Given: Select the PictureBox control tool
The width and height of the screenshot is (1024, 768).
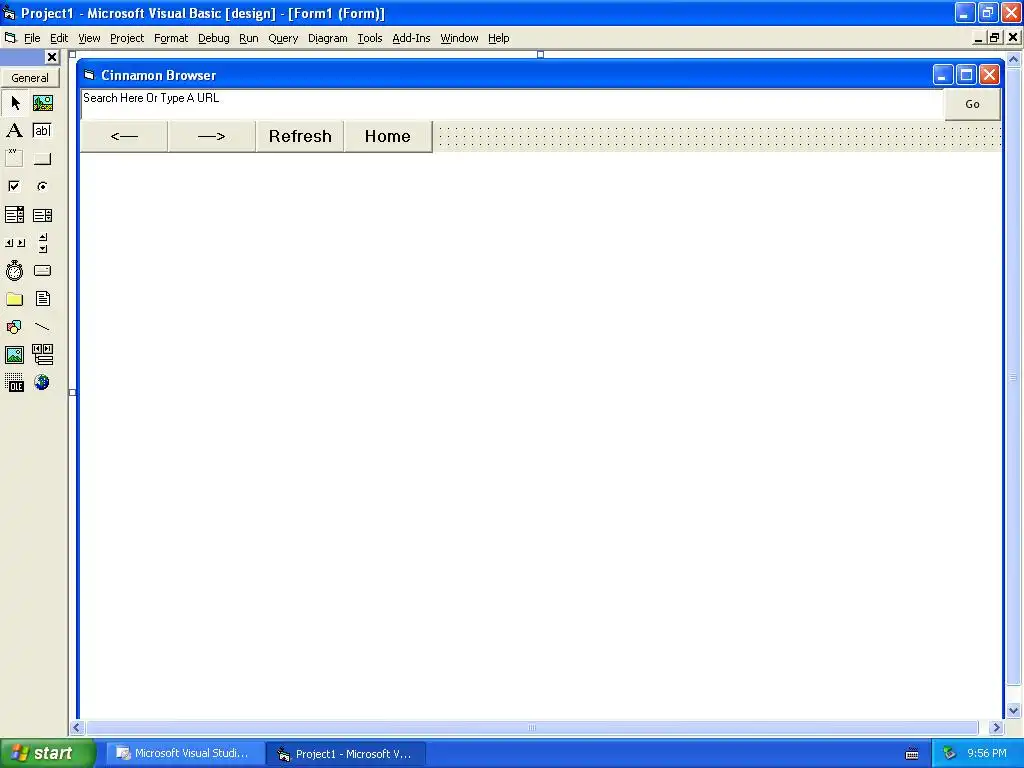Looking at the screenshot, I should point(42,103).
